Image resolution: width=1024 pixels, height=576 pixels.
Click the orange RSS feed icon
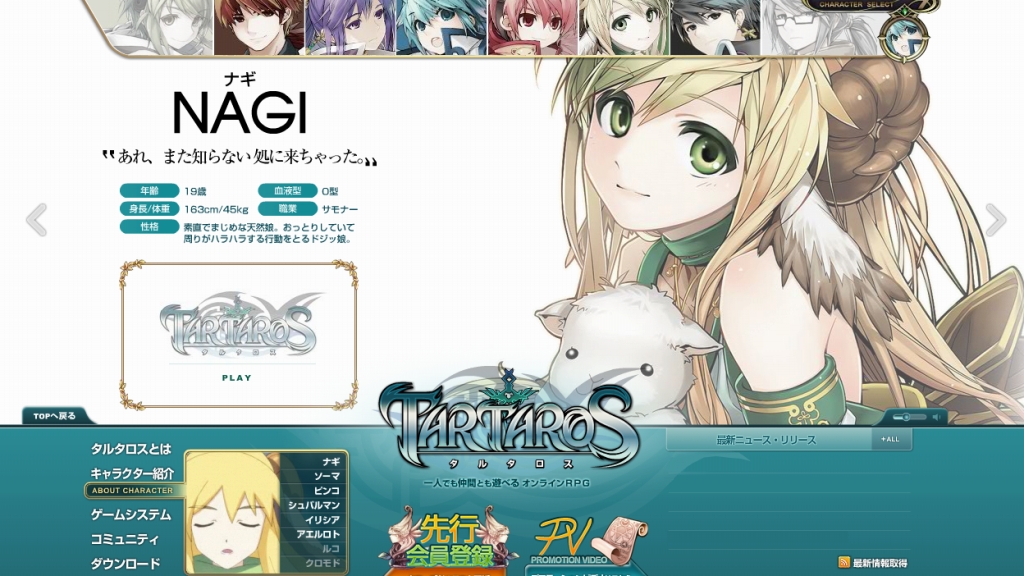[844, 562]
